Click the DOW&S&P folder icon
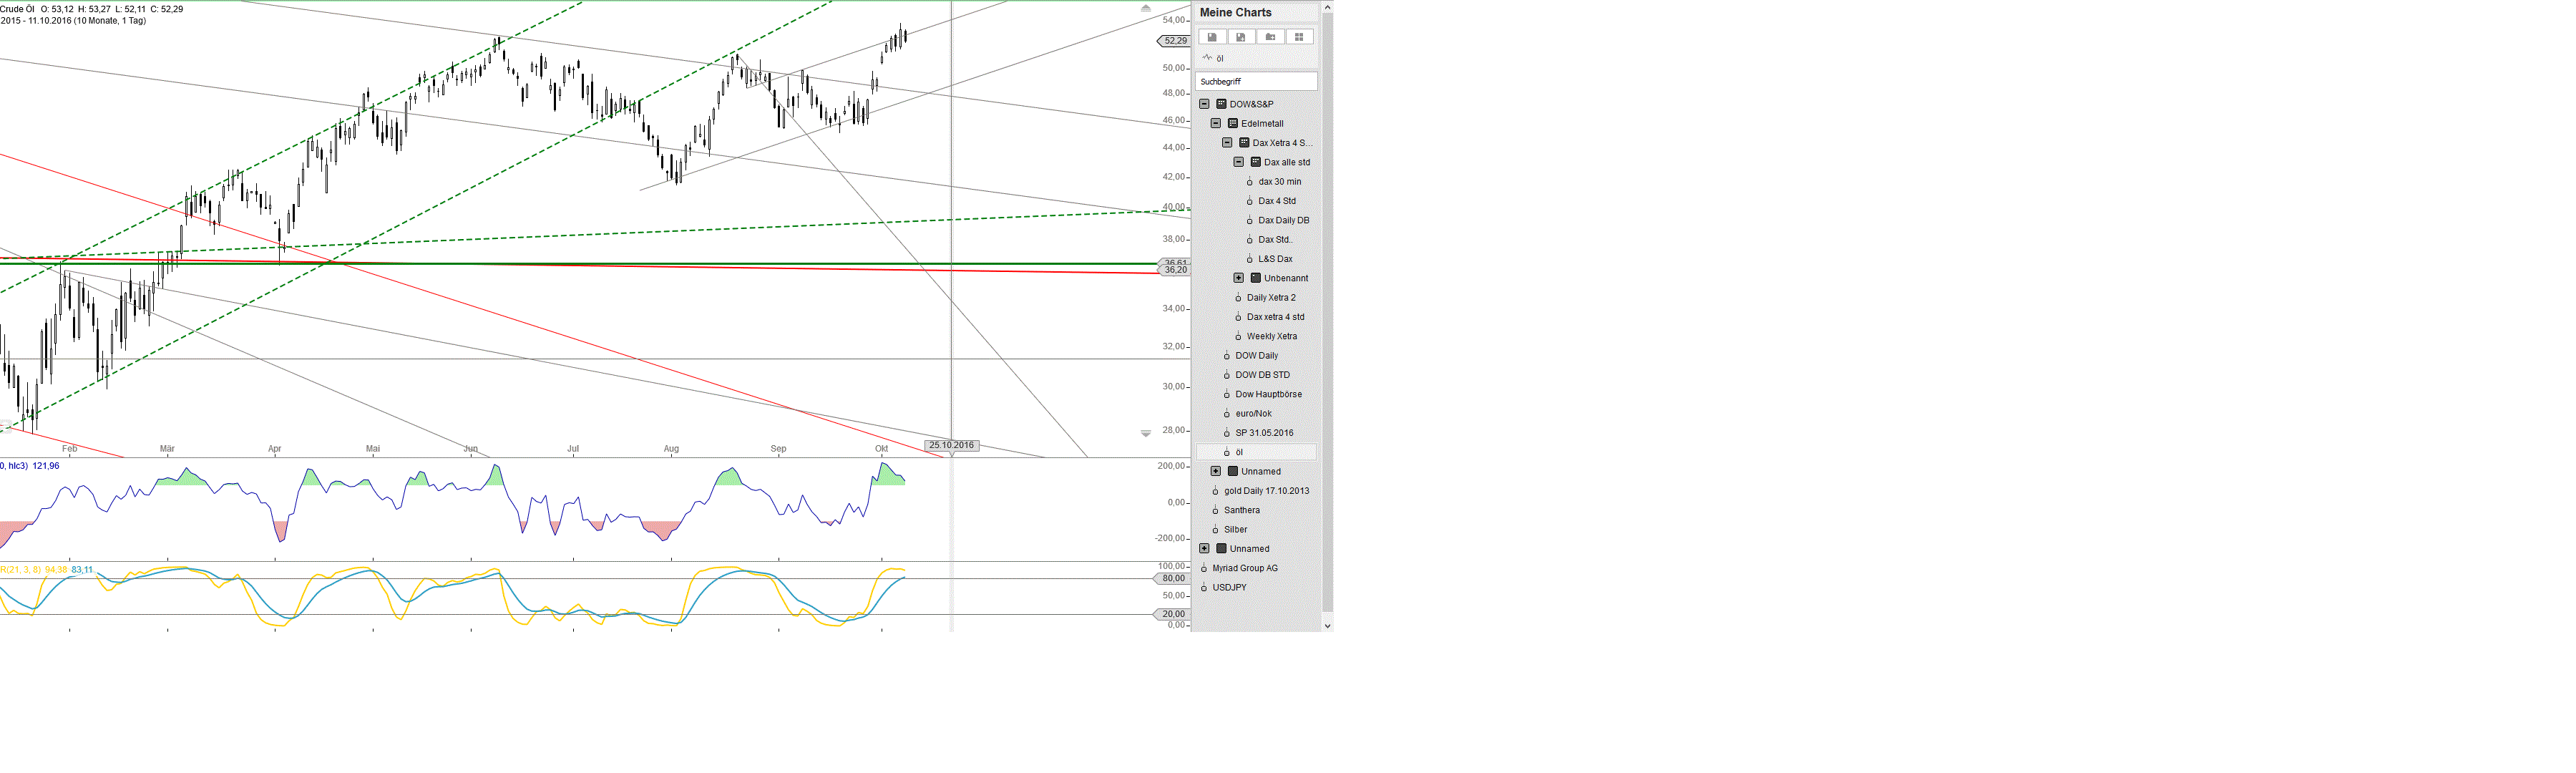 (x=1221, y=104)
